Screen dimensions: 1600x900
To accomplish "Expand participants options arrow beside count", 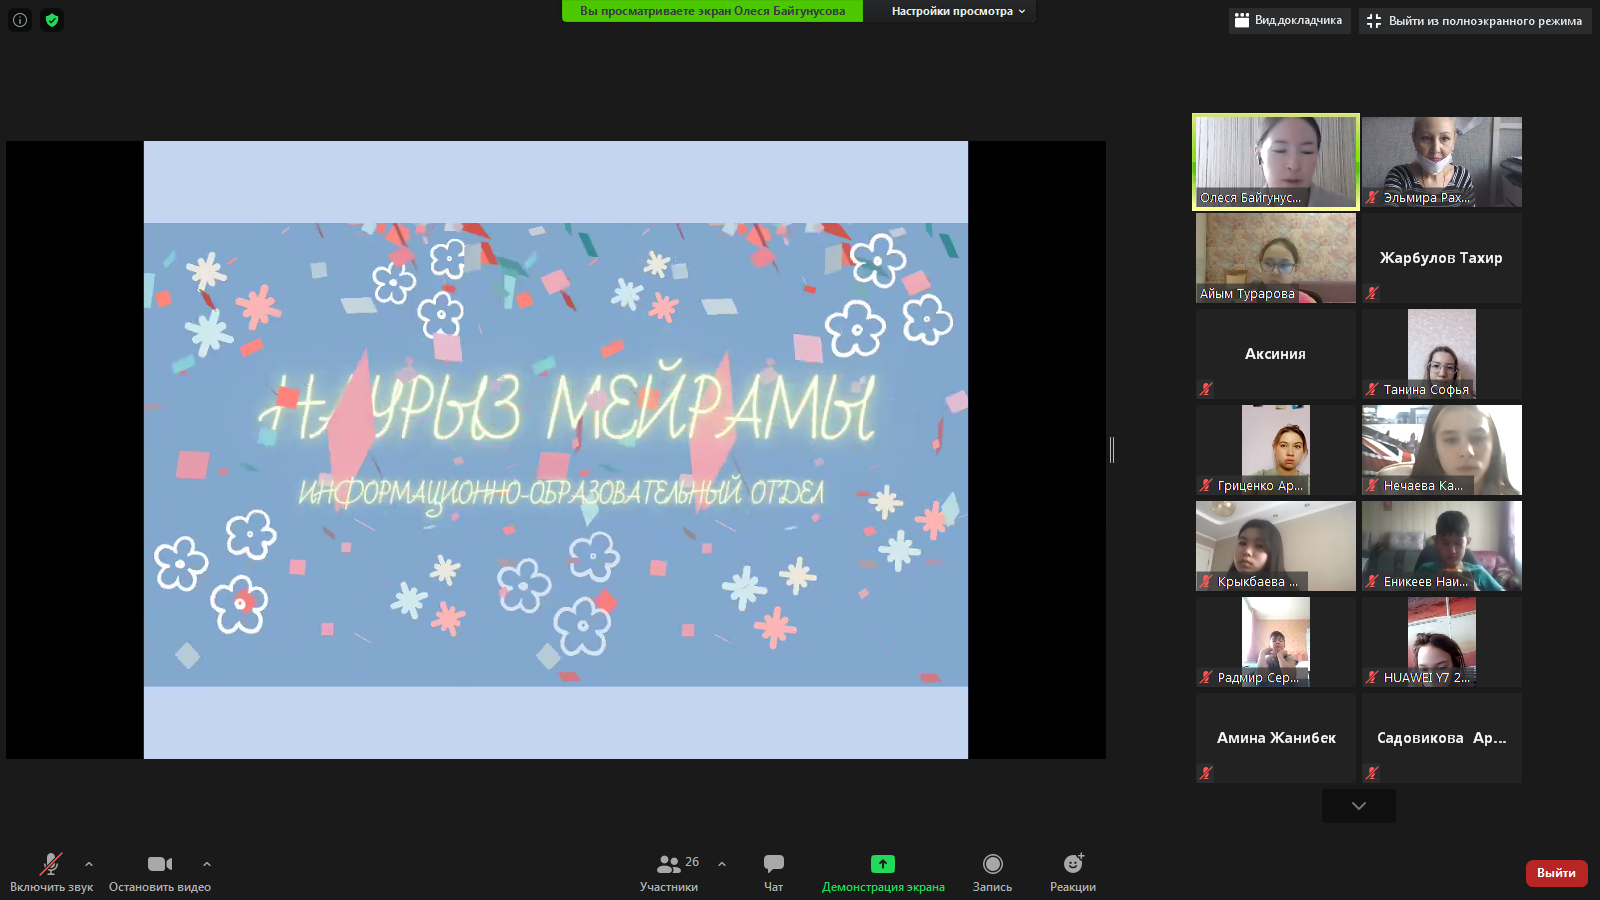I will click(x=722, y=864).
